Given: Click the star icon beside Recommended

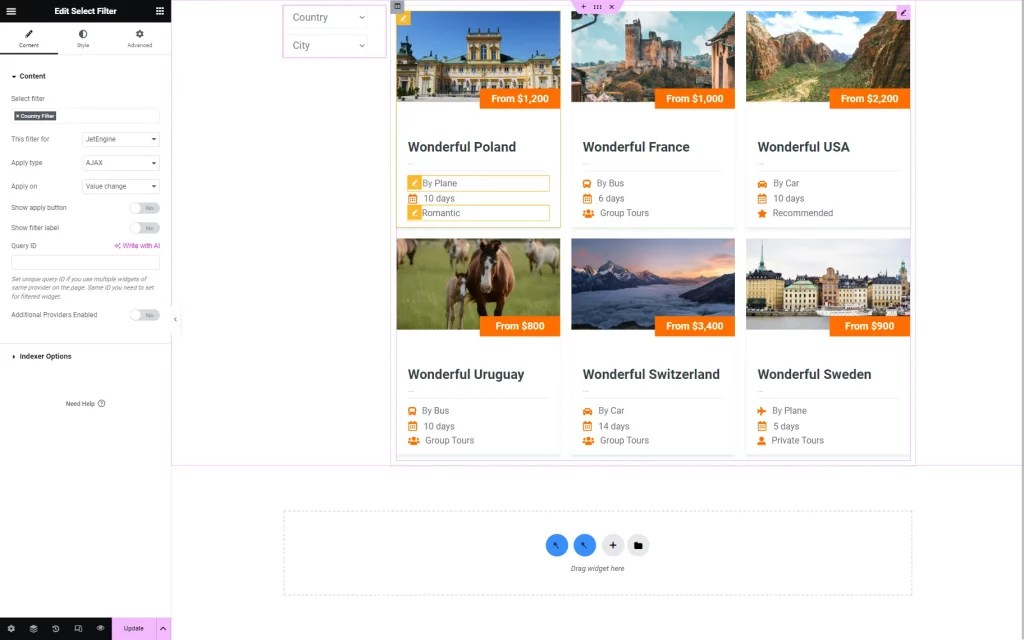Looking at the screenshot, I should 762,214.
